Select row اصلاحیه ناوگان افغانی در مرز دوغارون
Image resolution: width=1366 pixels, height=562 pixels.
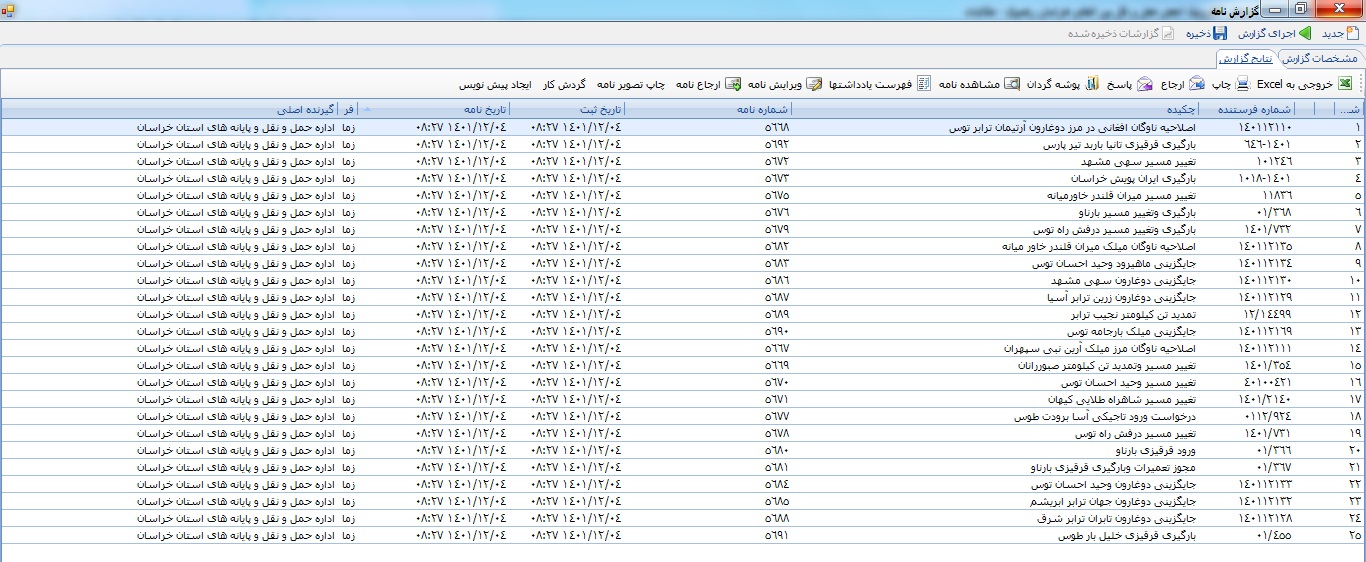[x=682, y=128]
